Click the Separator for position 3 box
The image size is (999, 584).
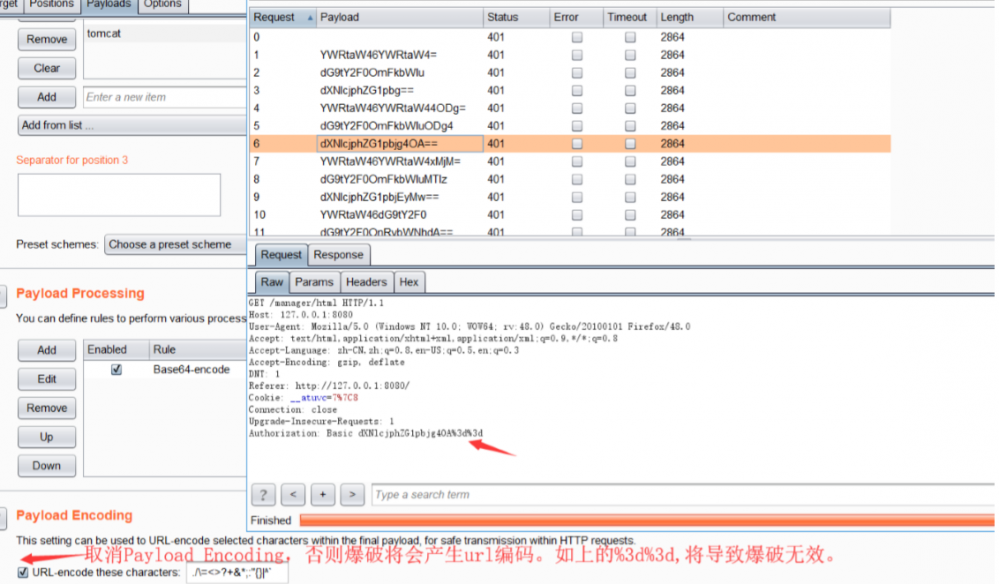[119, 195]
